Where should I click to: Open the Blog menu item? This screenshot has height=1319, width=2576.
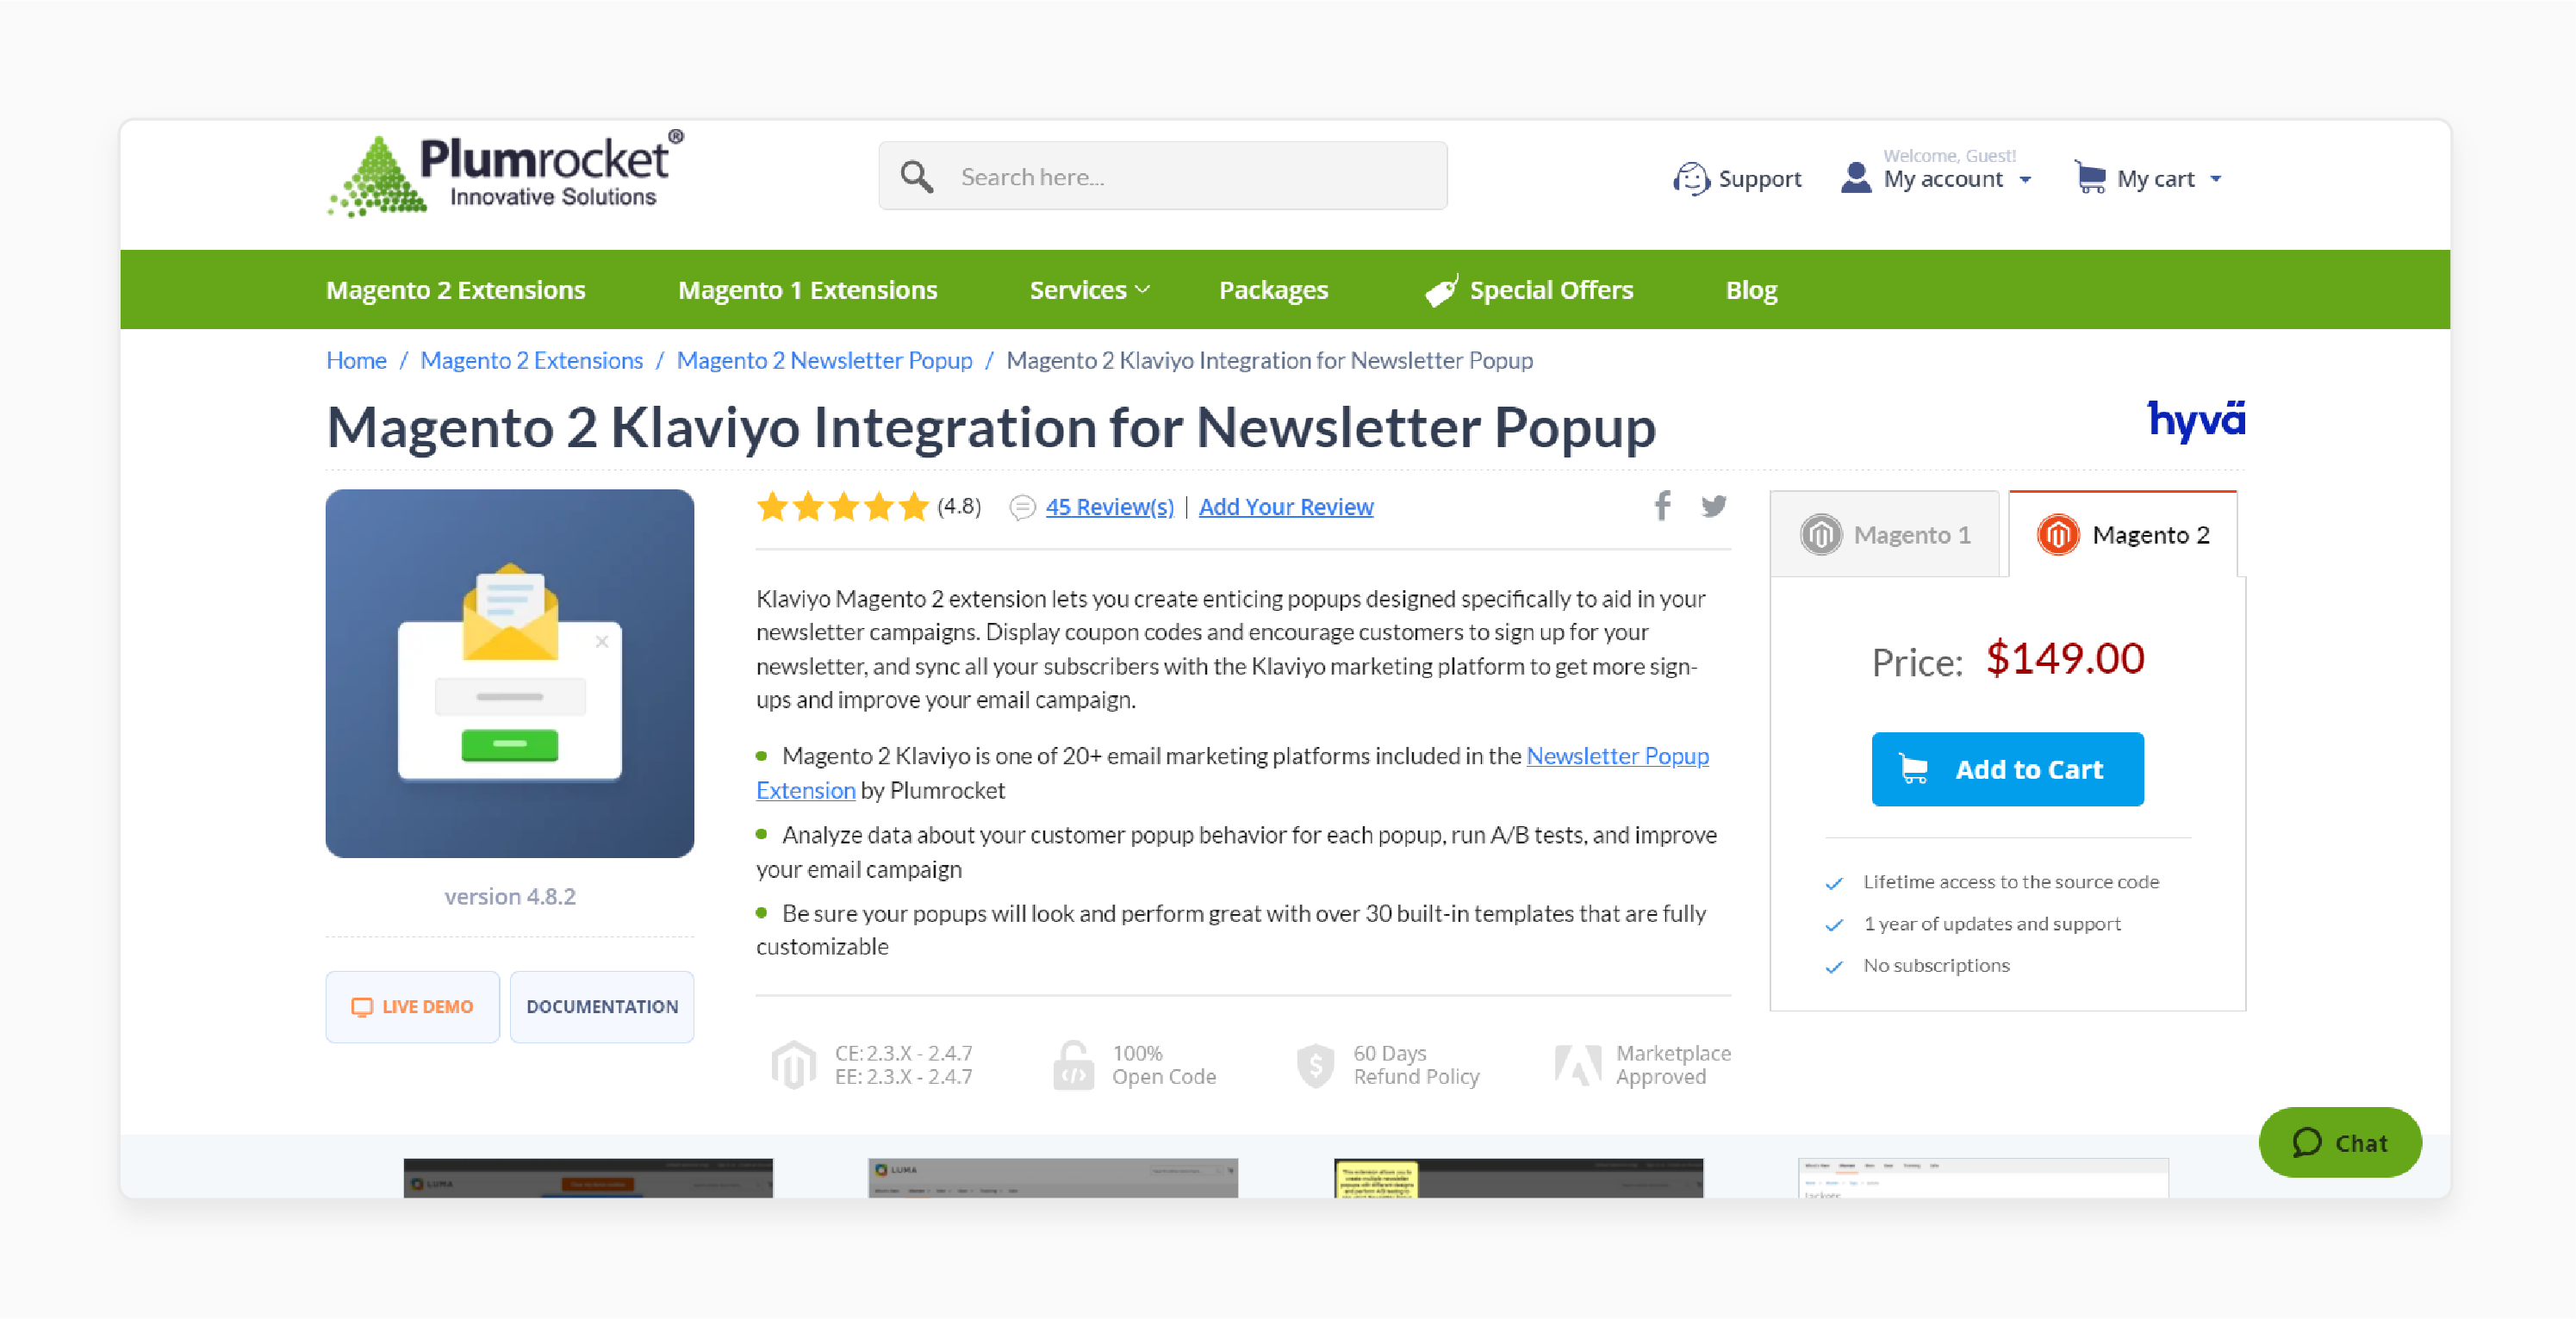click(1751, 290)
